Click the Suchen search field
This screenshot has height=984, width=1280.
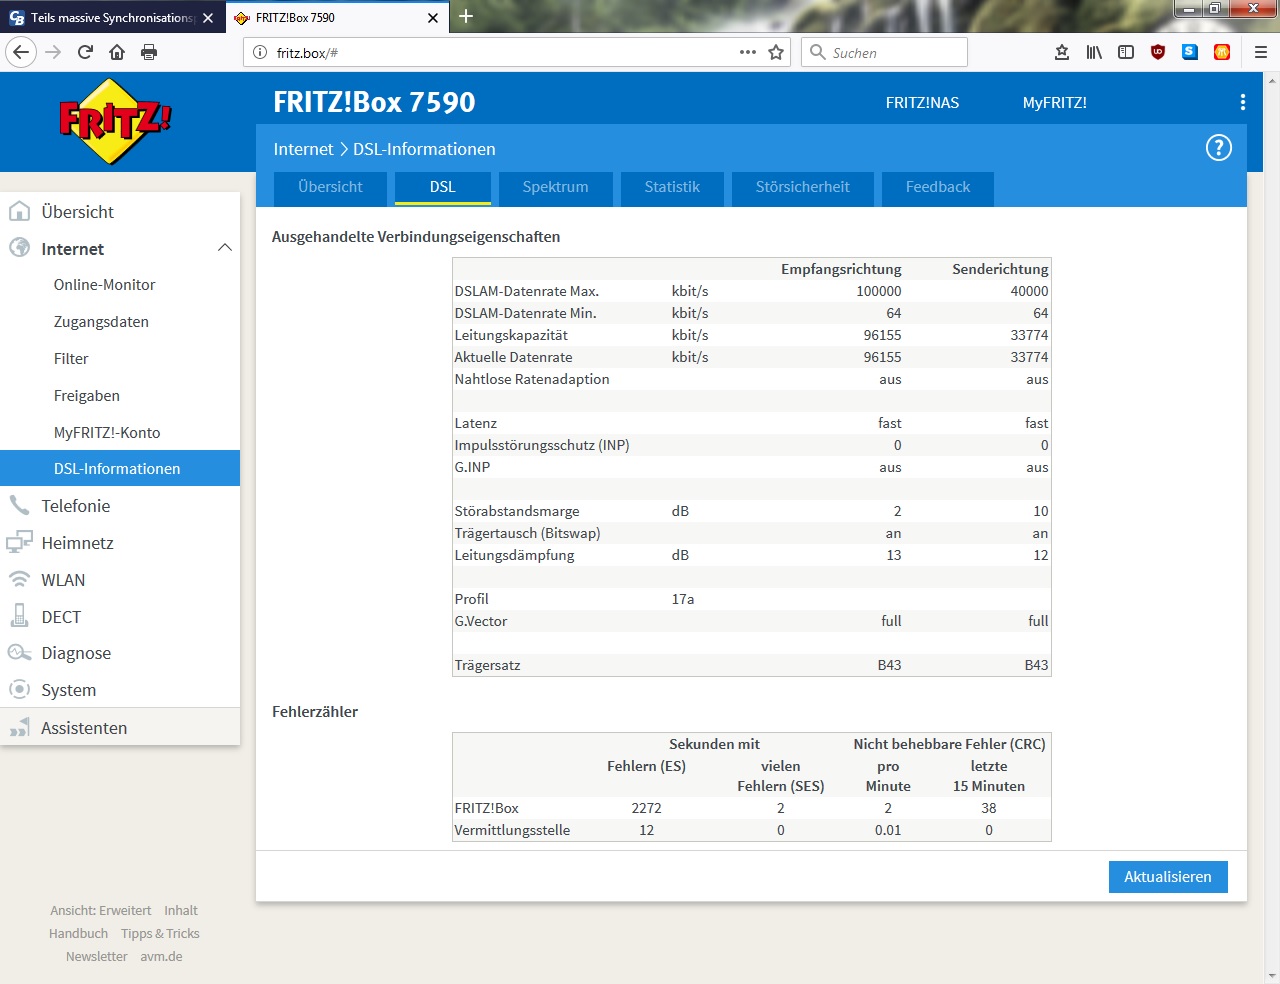(x=884, y=52)
